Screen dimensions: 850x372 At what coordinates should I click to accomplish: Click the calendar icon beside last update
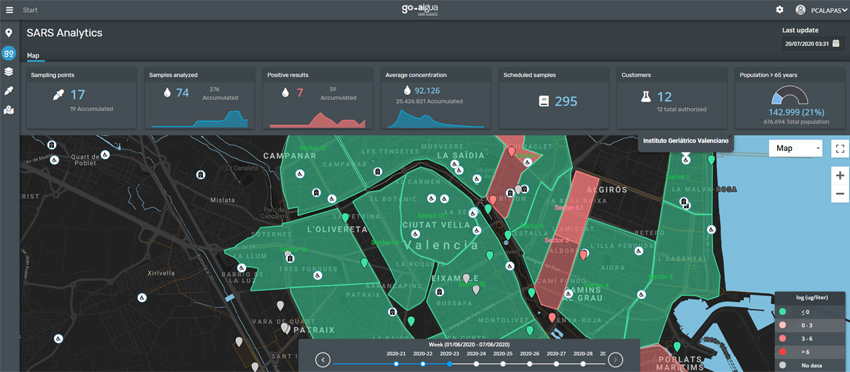pyautogui.click(x=836, y=43)
